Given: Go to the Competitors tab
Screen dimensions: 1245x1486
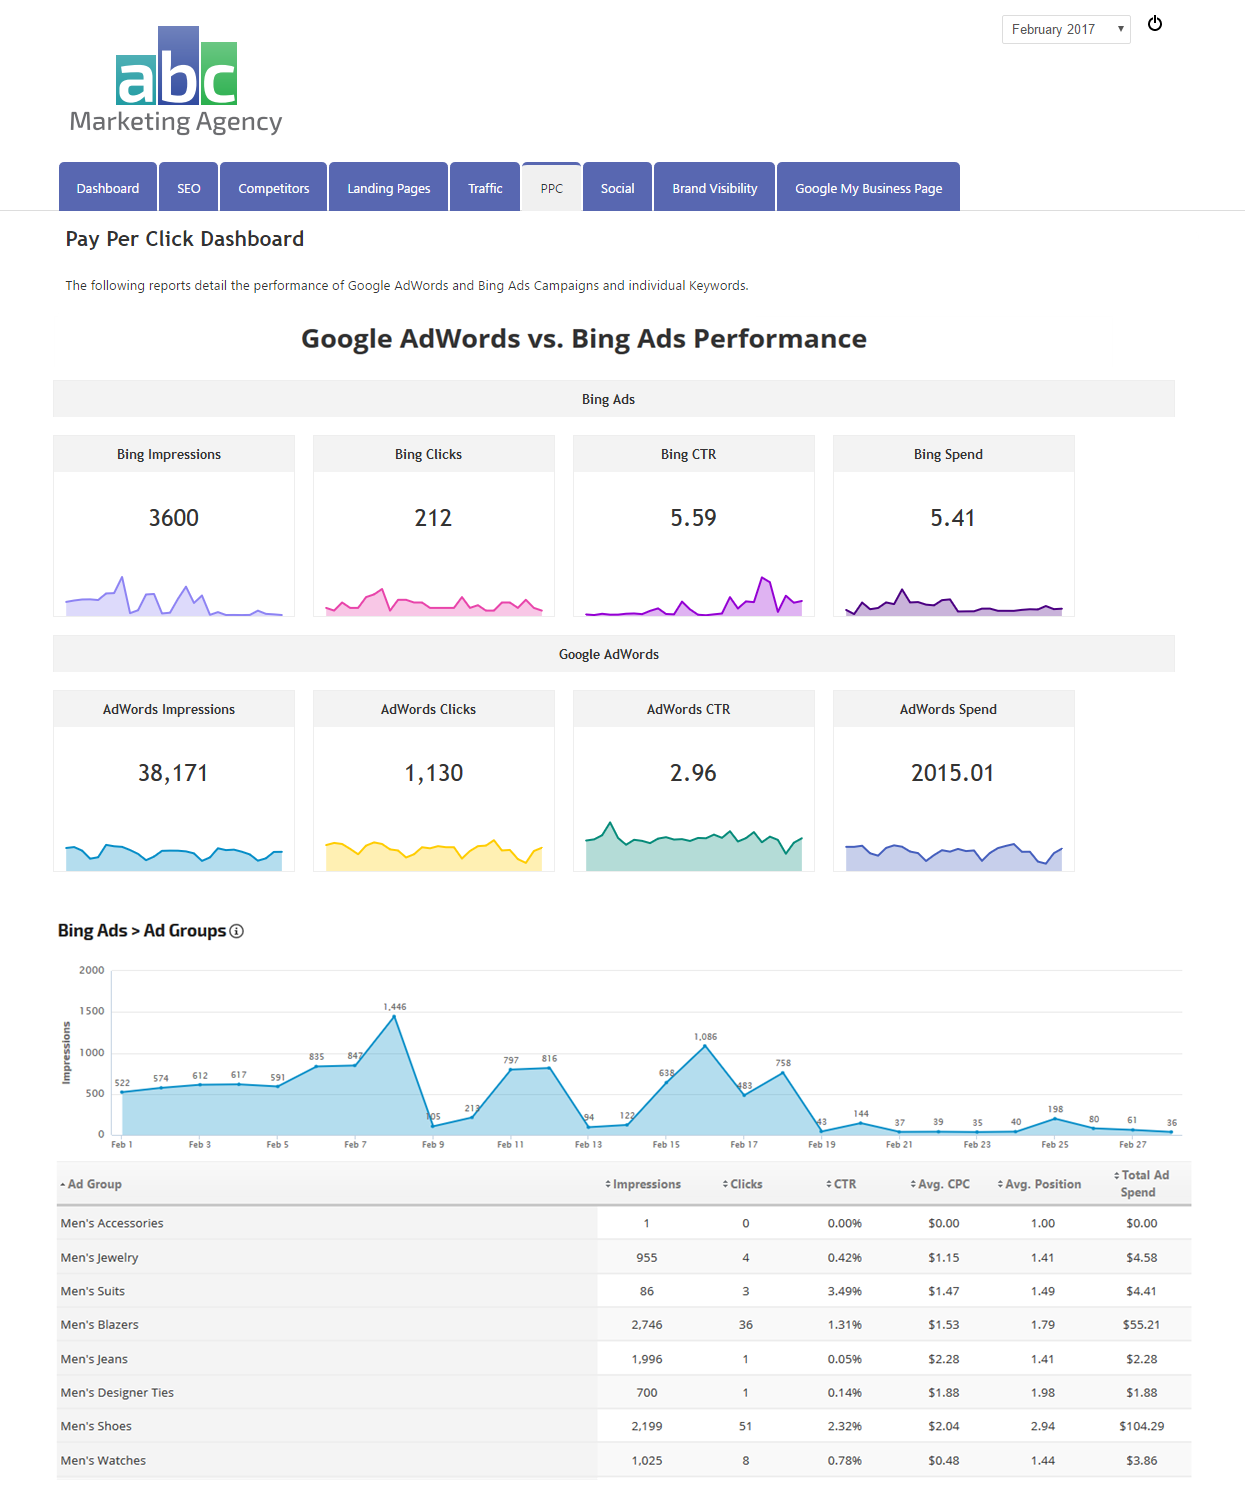Looking at the screenshot, I should pos(274,188).
